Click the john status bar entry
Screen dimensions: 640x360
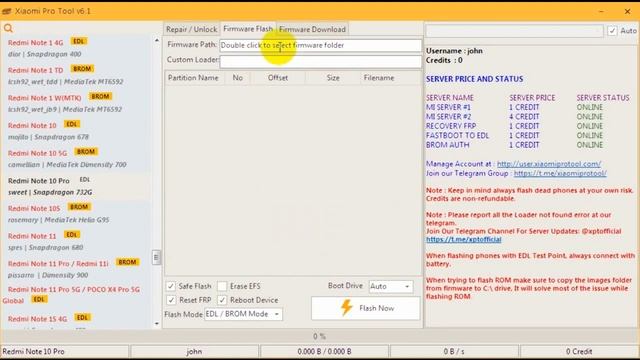pos(194,351)
